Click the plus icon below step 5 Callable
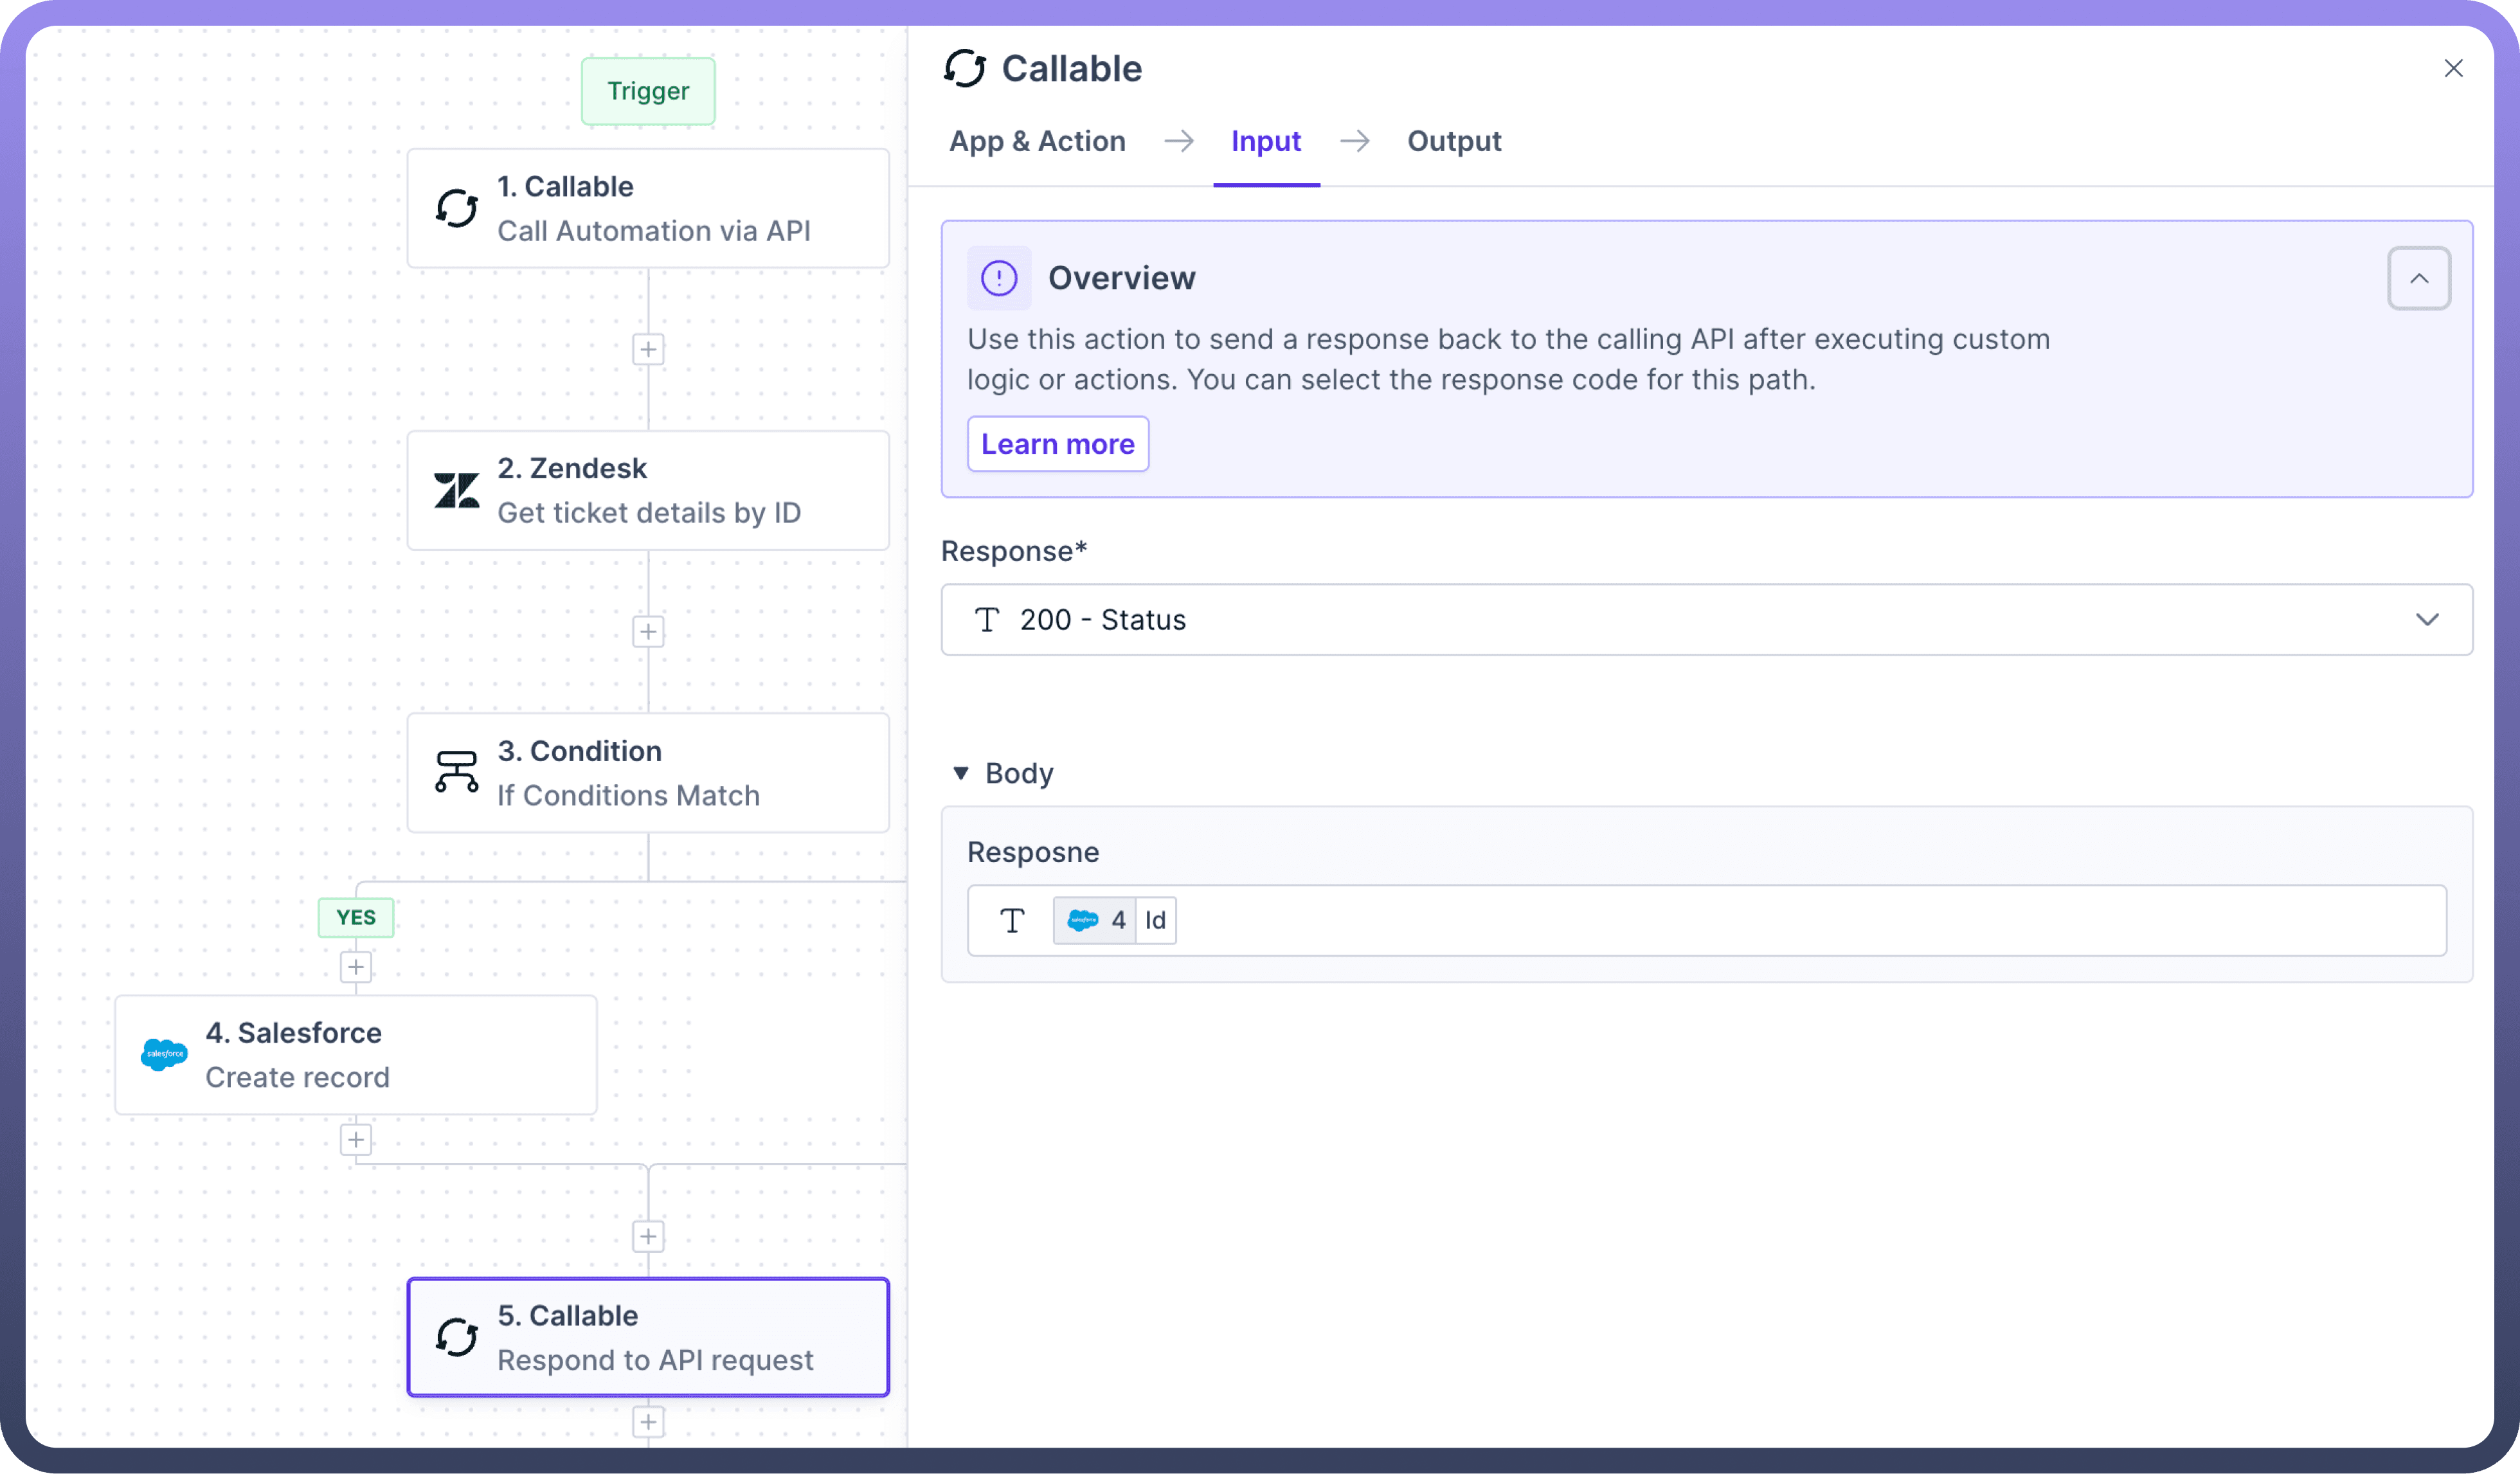This screenshot has width=2520, height=1474. (x=648, y=1422)
